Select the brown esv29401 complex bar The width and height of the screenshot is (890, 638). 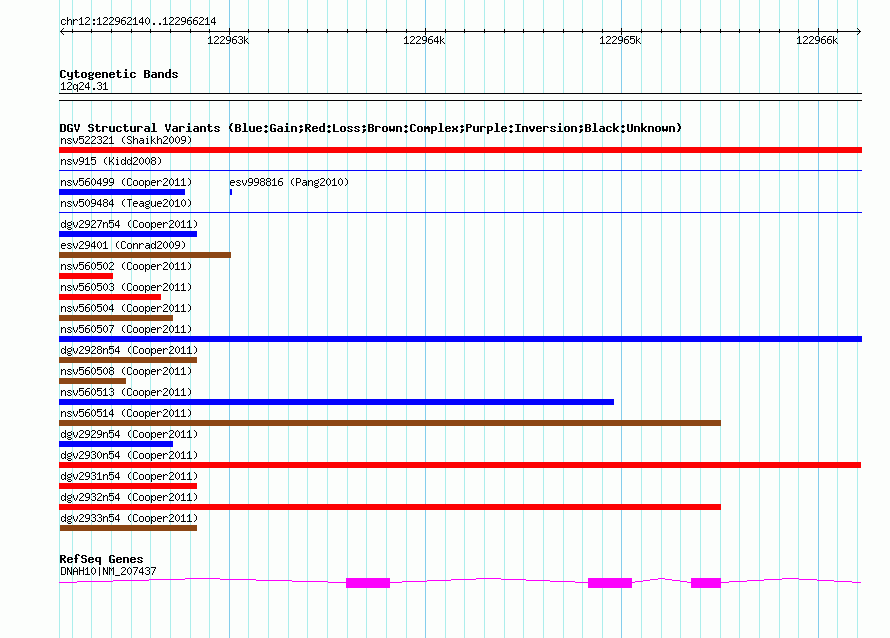(145, 255)
